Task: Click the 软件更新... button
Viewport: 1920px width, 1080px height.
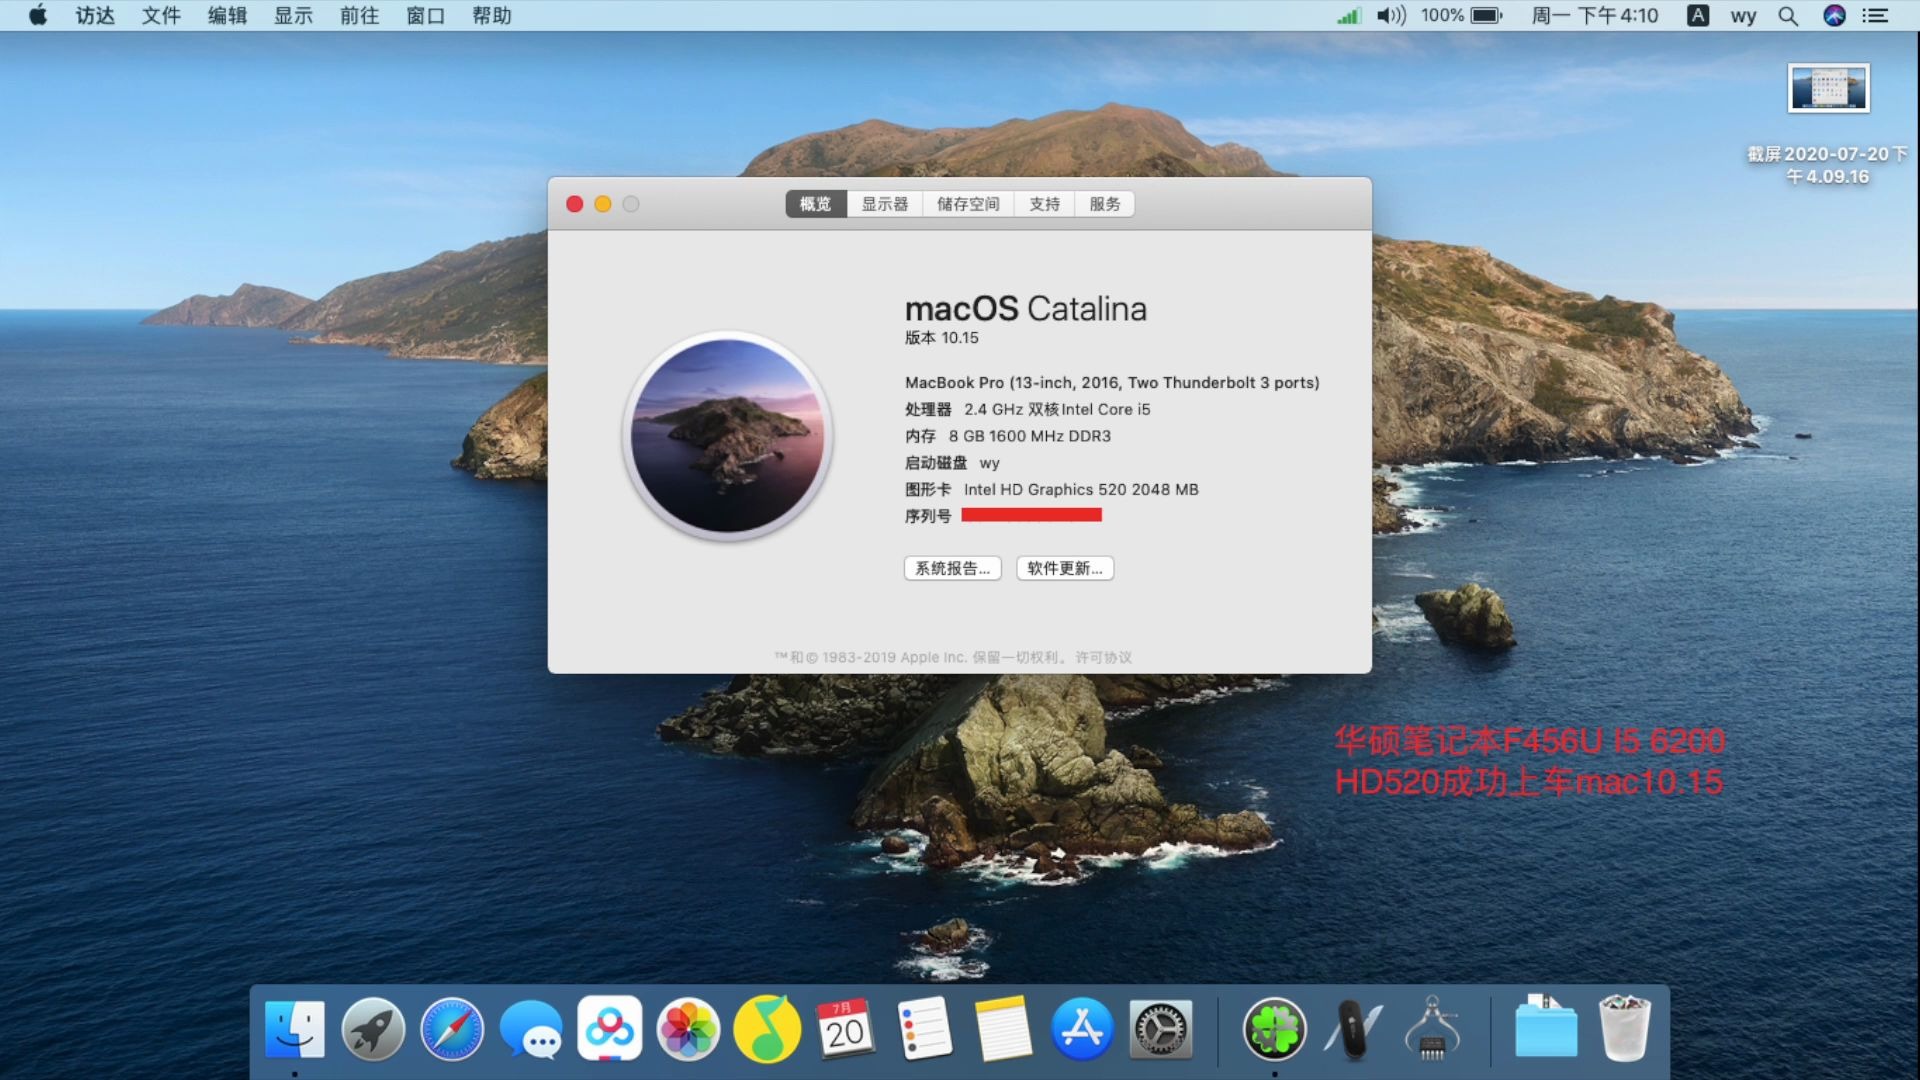Action: tap(1065, 568)
